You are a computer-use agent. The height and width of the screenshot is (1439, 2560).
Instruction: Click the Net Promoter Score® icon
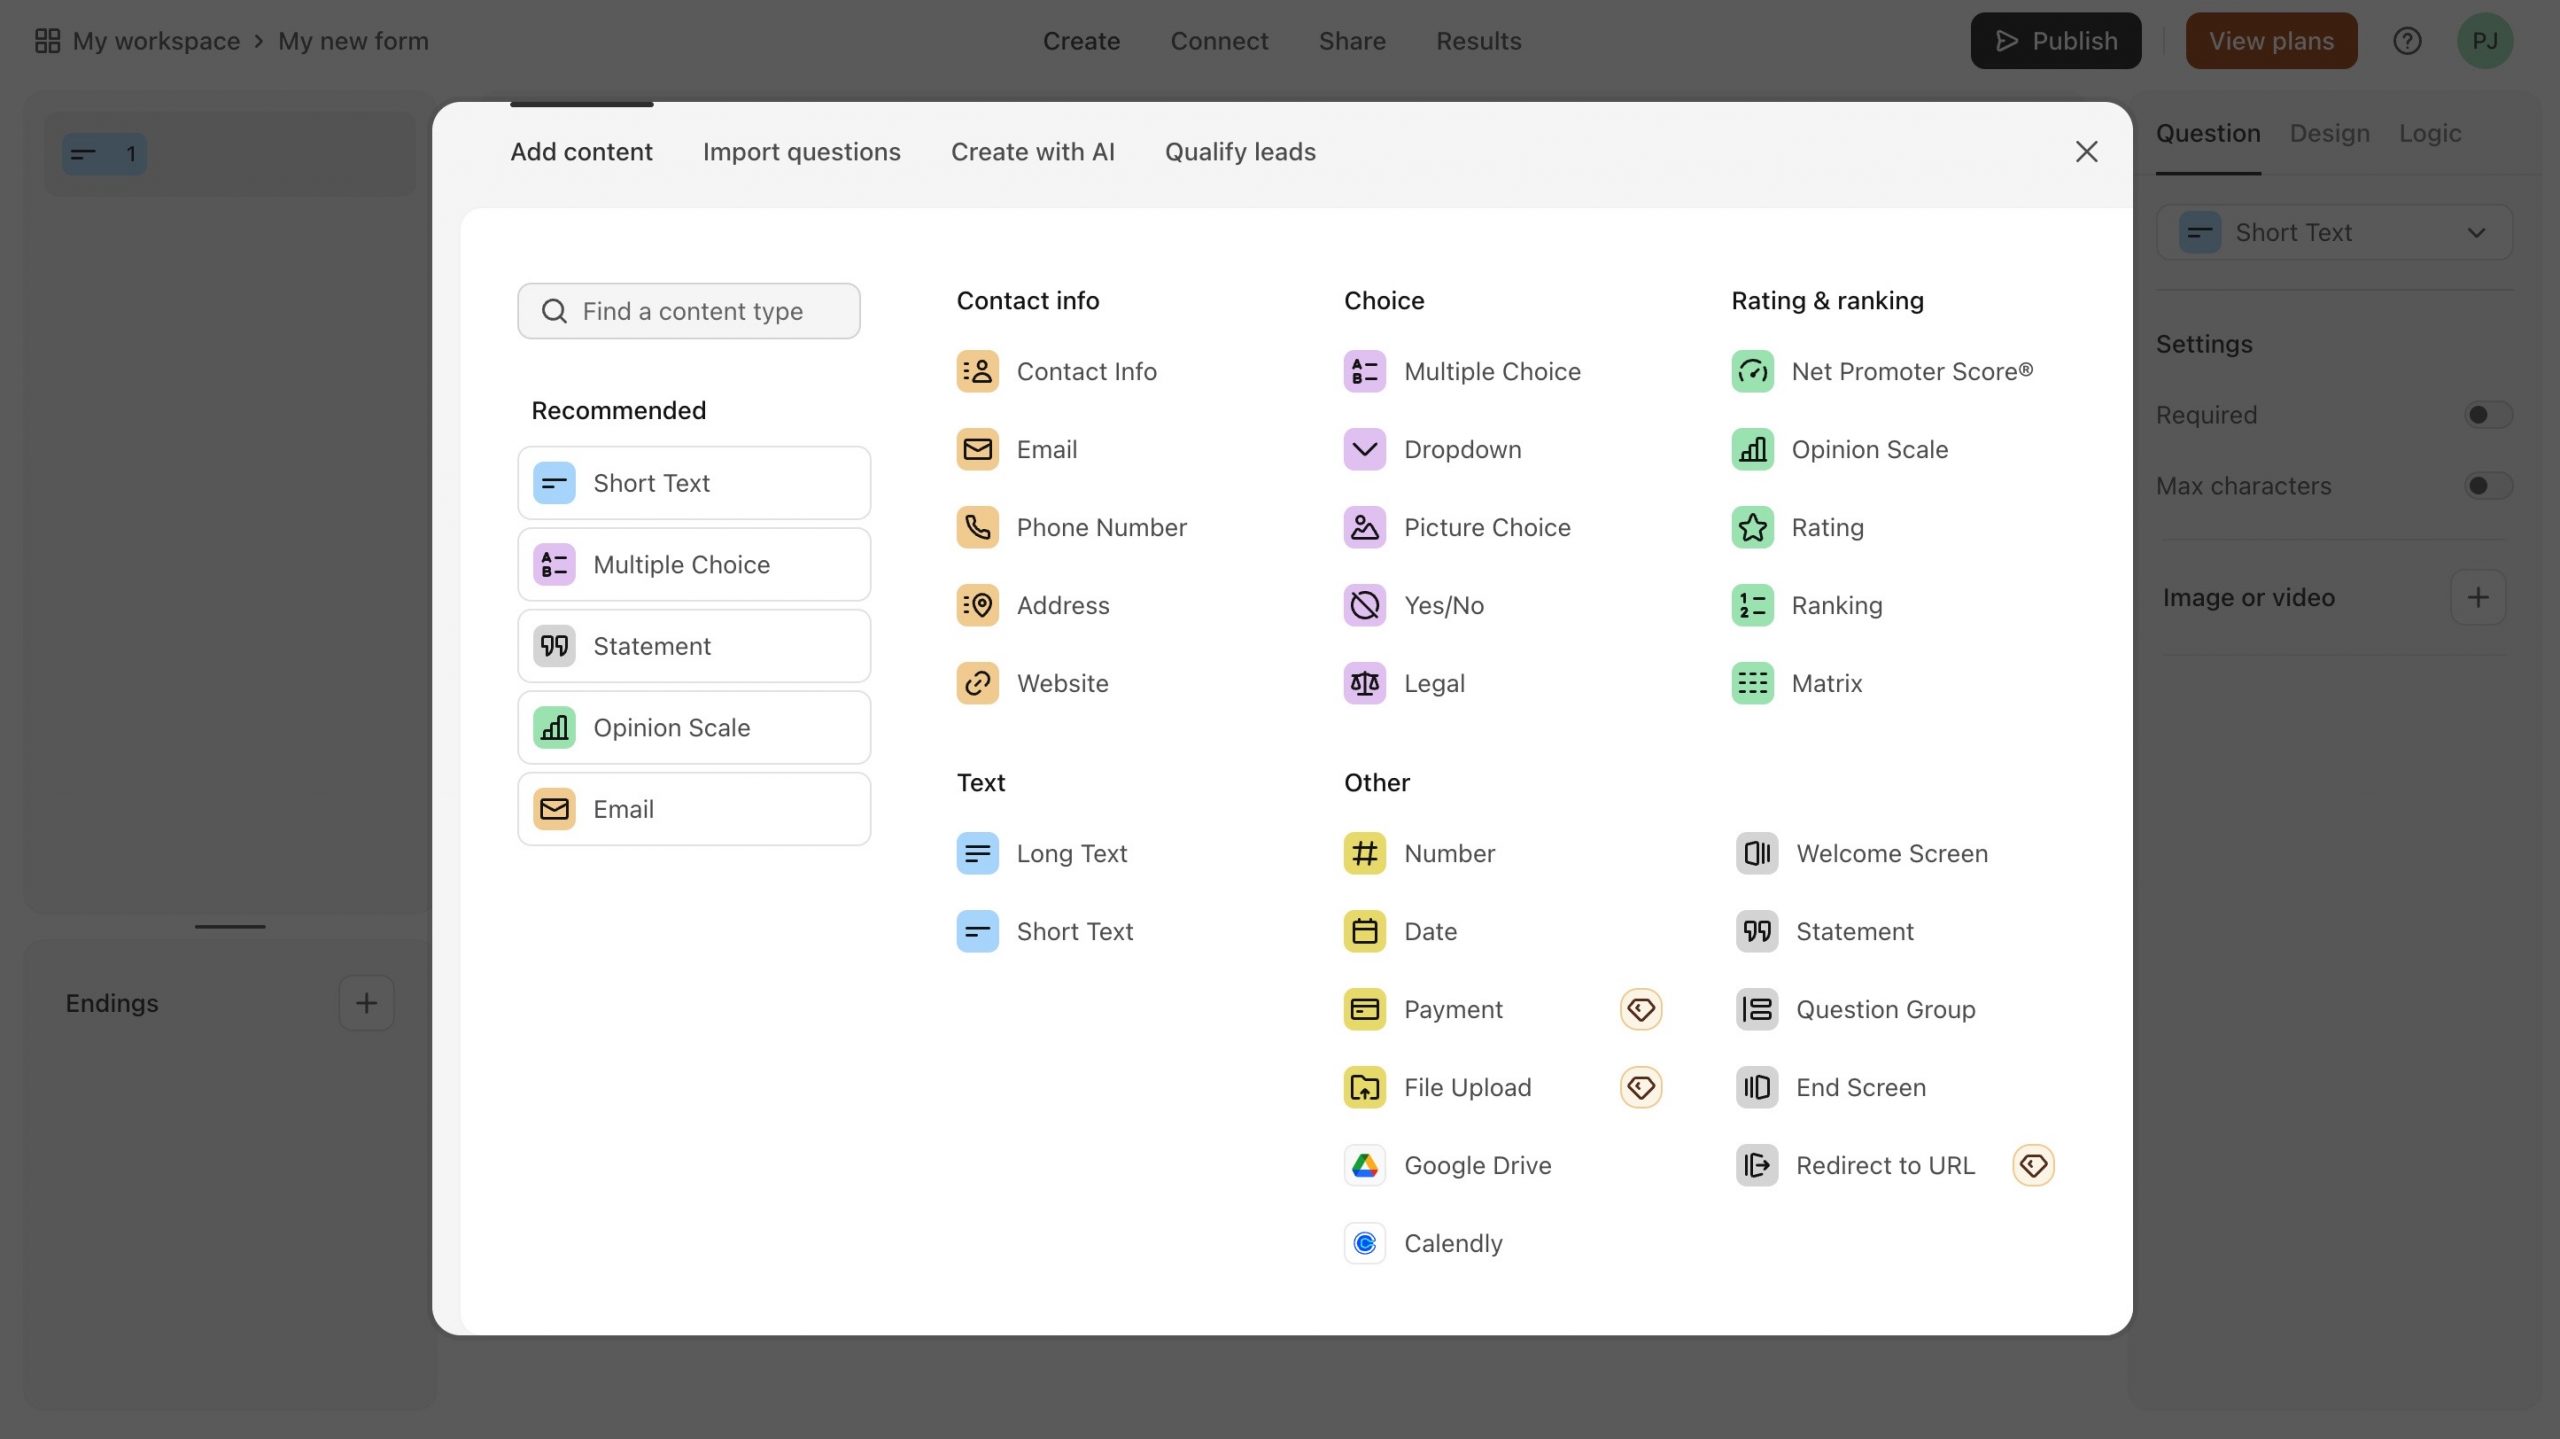pyautogui.click(x=1753, y=369)
